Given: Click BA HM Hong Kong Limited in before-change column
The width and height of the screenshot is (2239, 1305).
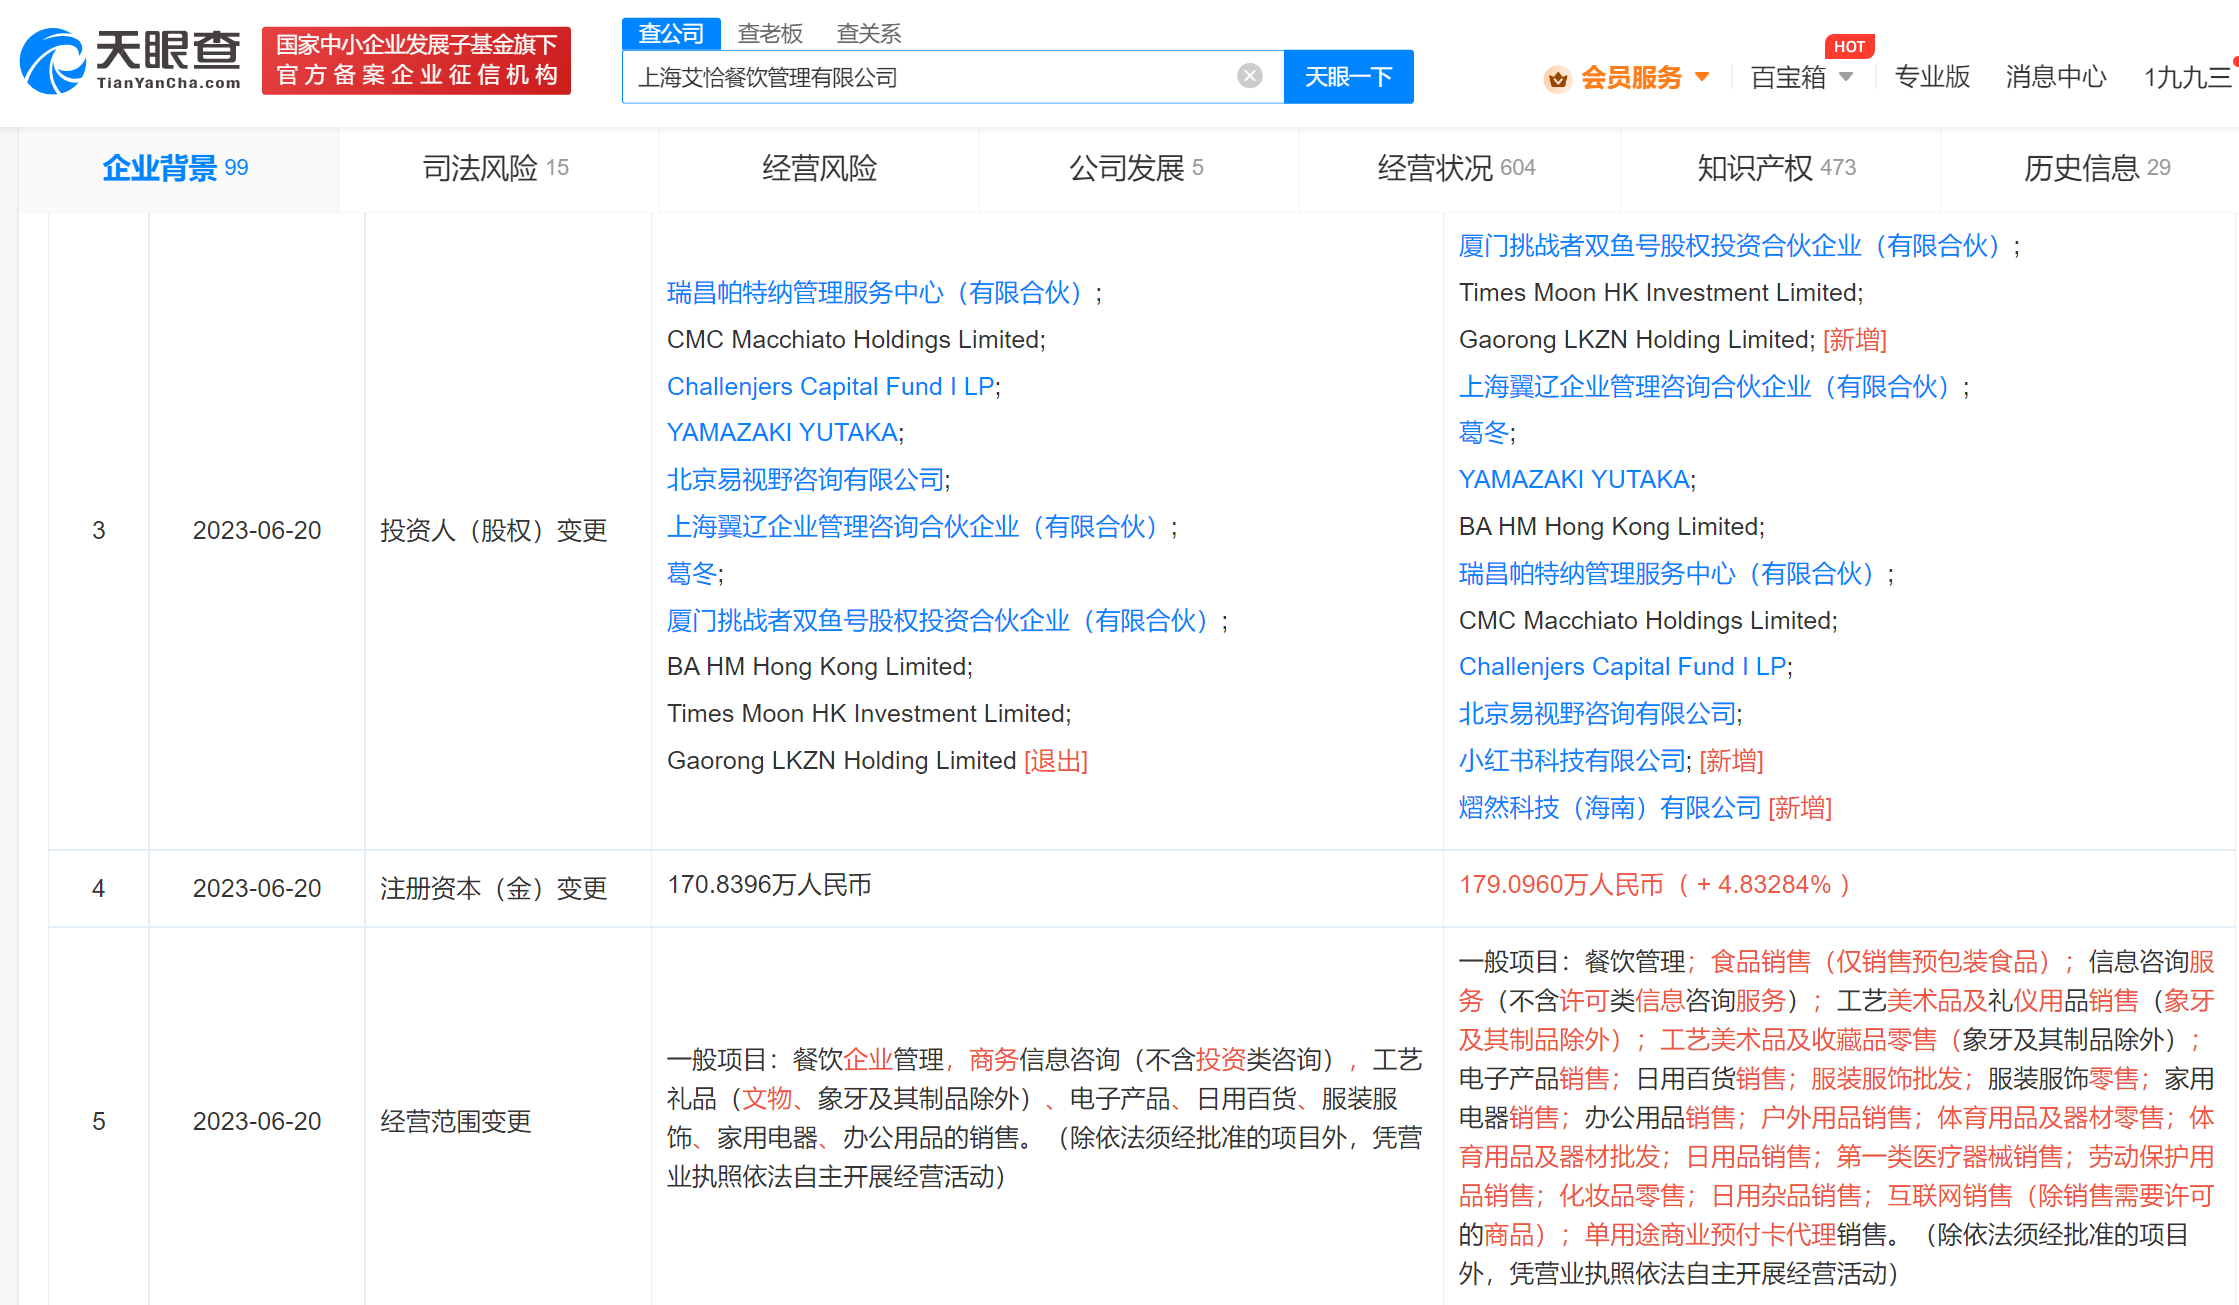Looking at the screenshot, I should click(818, 667).
